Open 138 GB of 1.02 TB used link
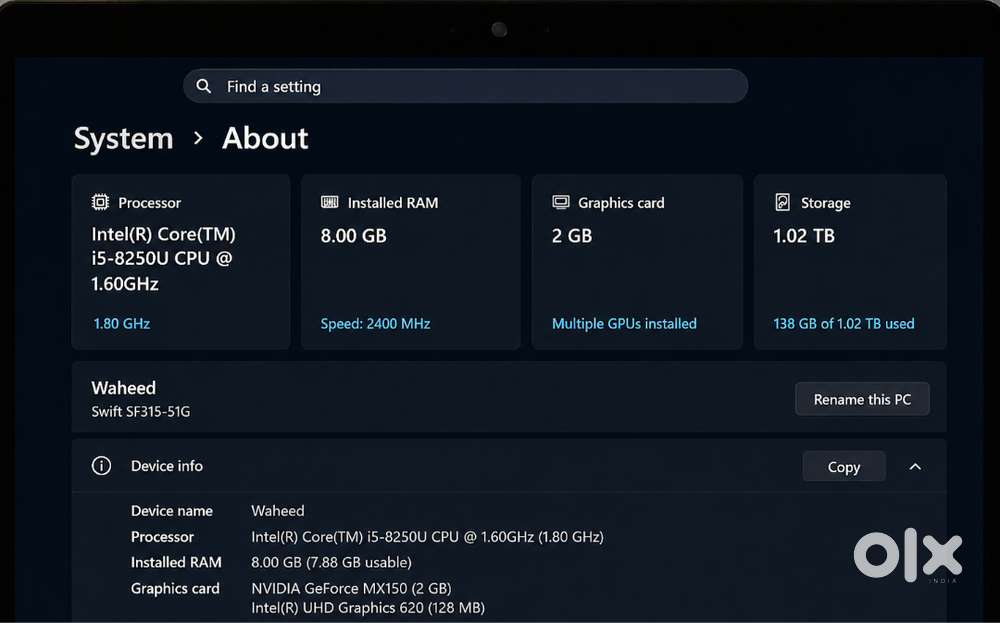This screenshot has width=1000, height=623. (x=844, y=323)
